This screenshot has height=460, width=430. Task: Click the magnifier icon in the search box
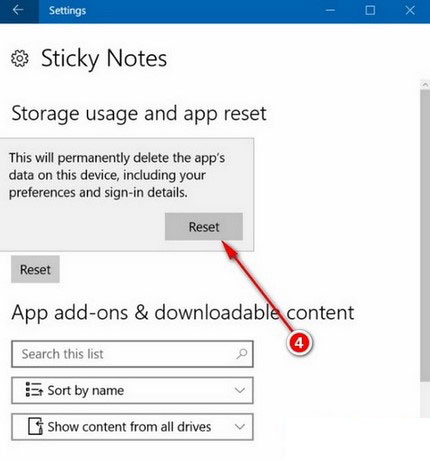pos(242,354)
